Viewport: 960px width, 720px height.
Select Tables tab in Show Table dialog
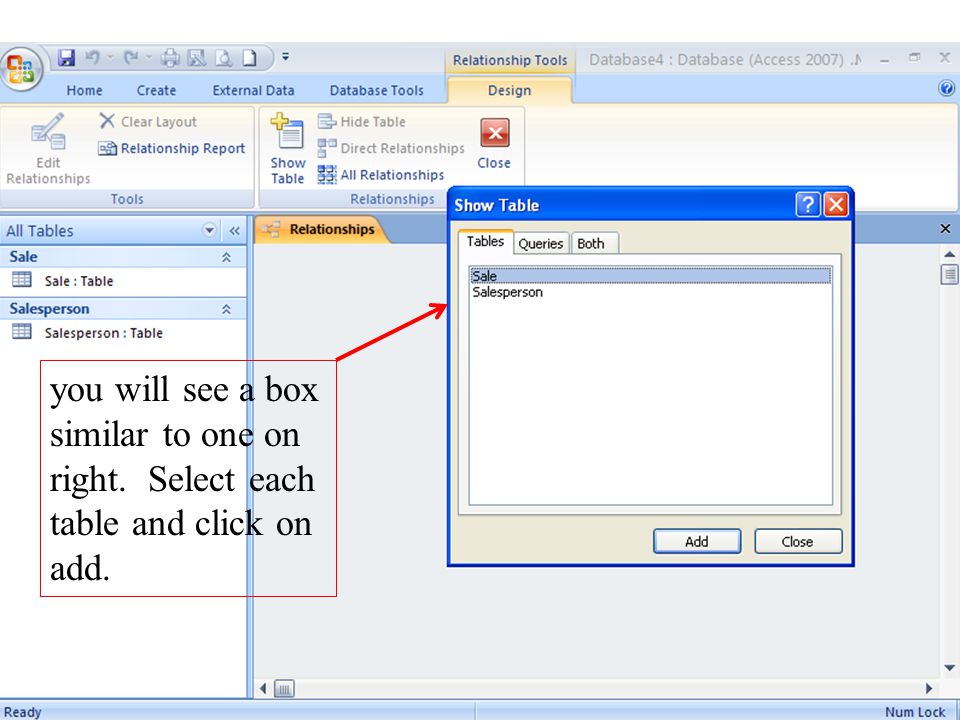486,241
